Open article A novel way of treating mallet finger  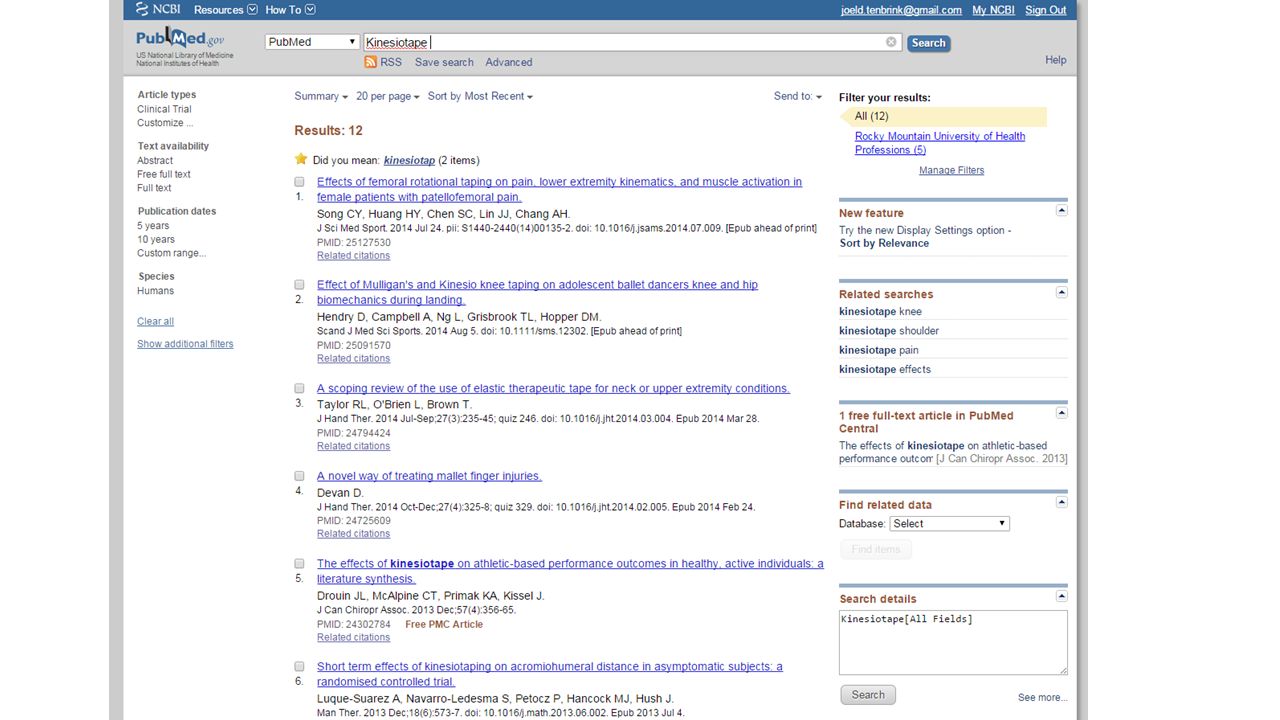tap(429, 476)
